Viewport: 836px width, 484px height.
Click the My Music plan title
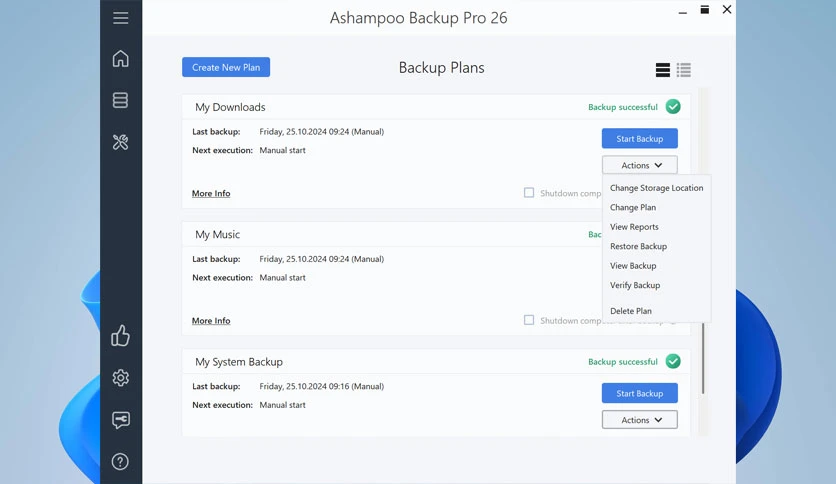point(218,235)
